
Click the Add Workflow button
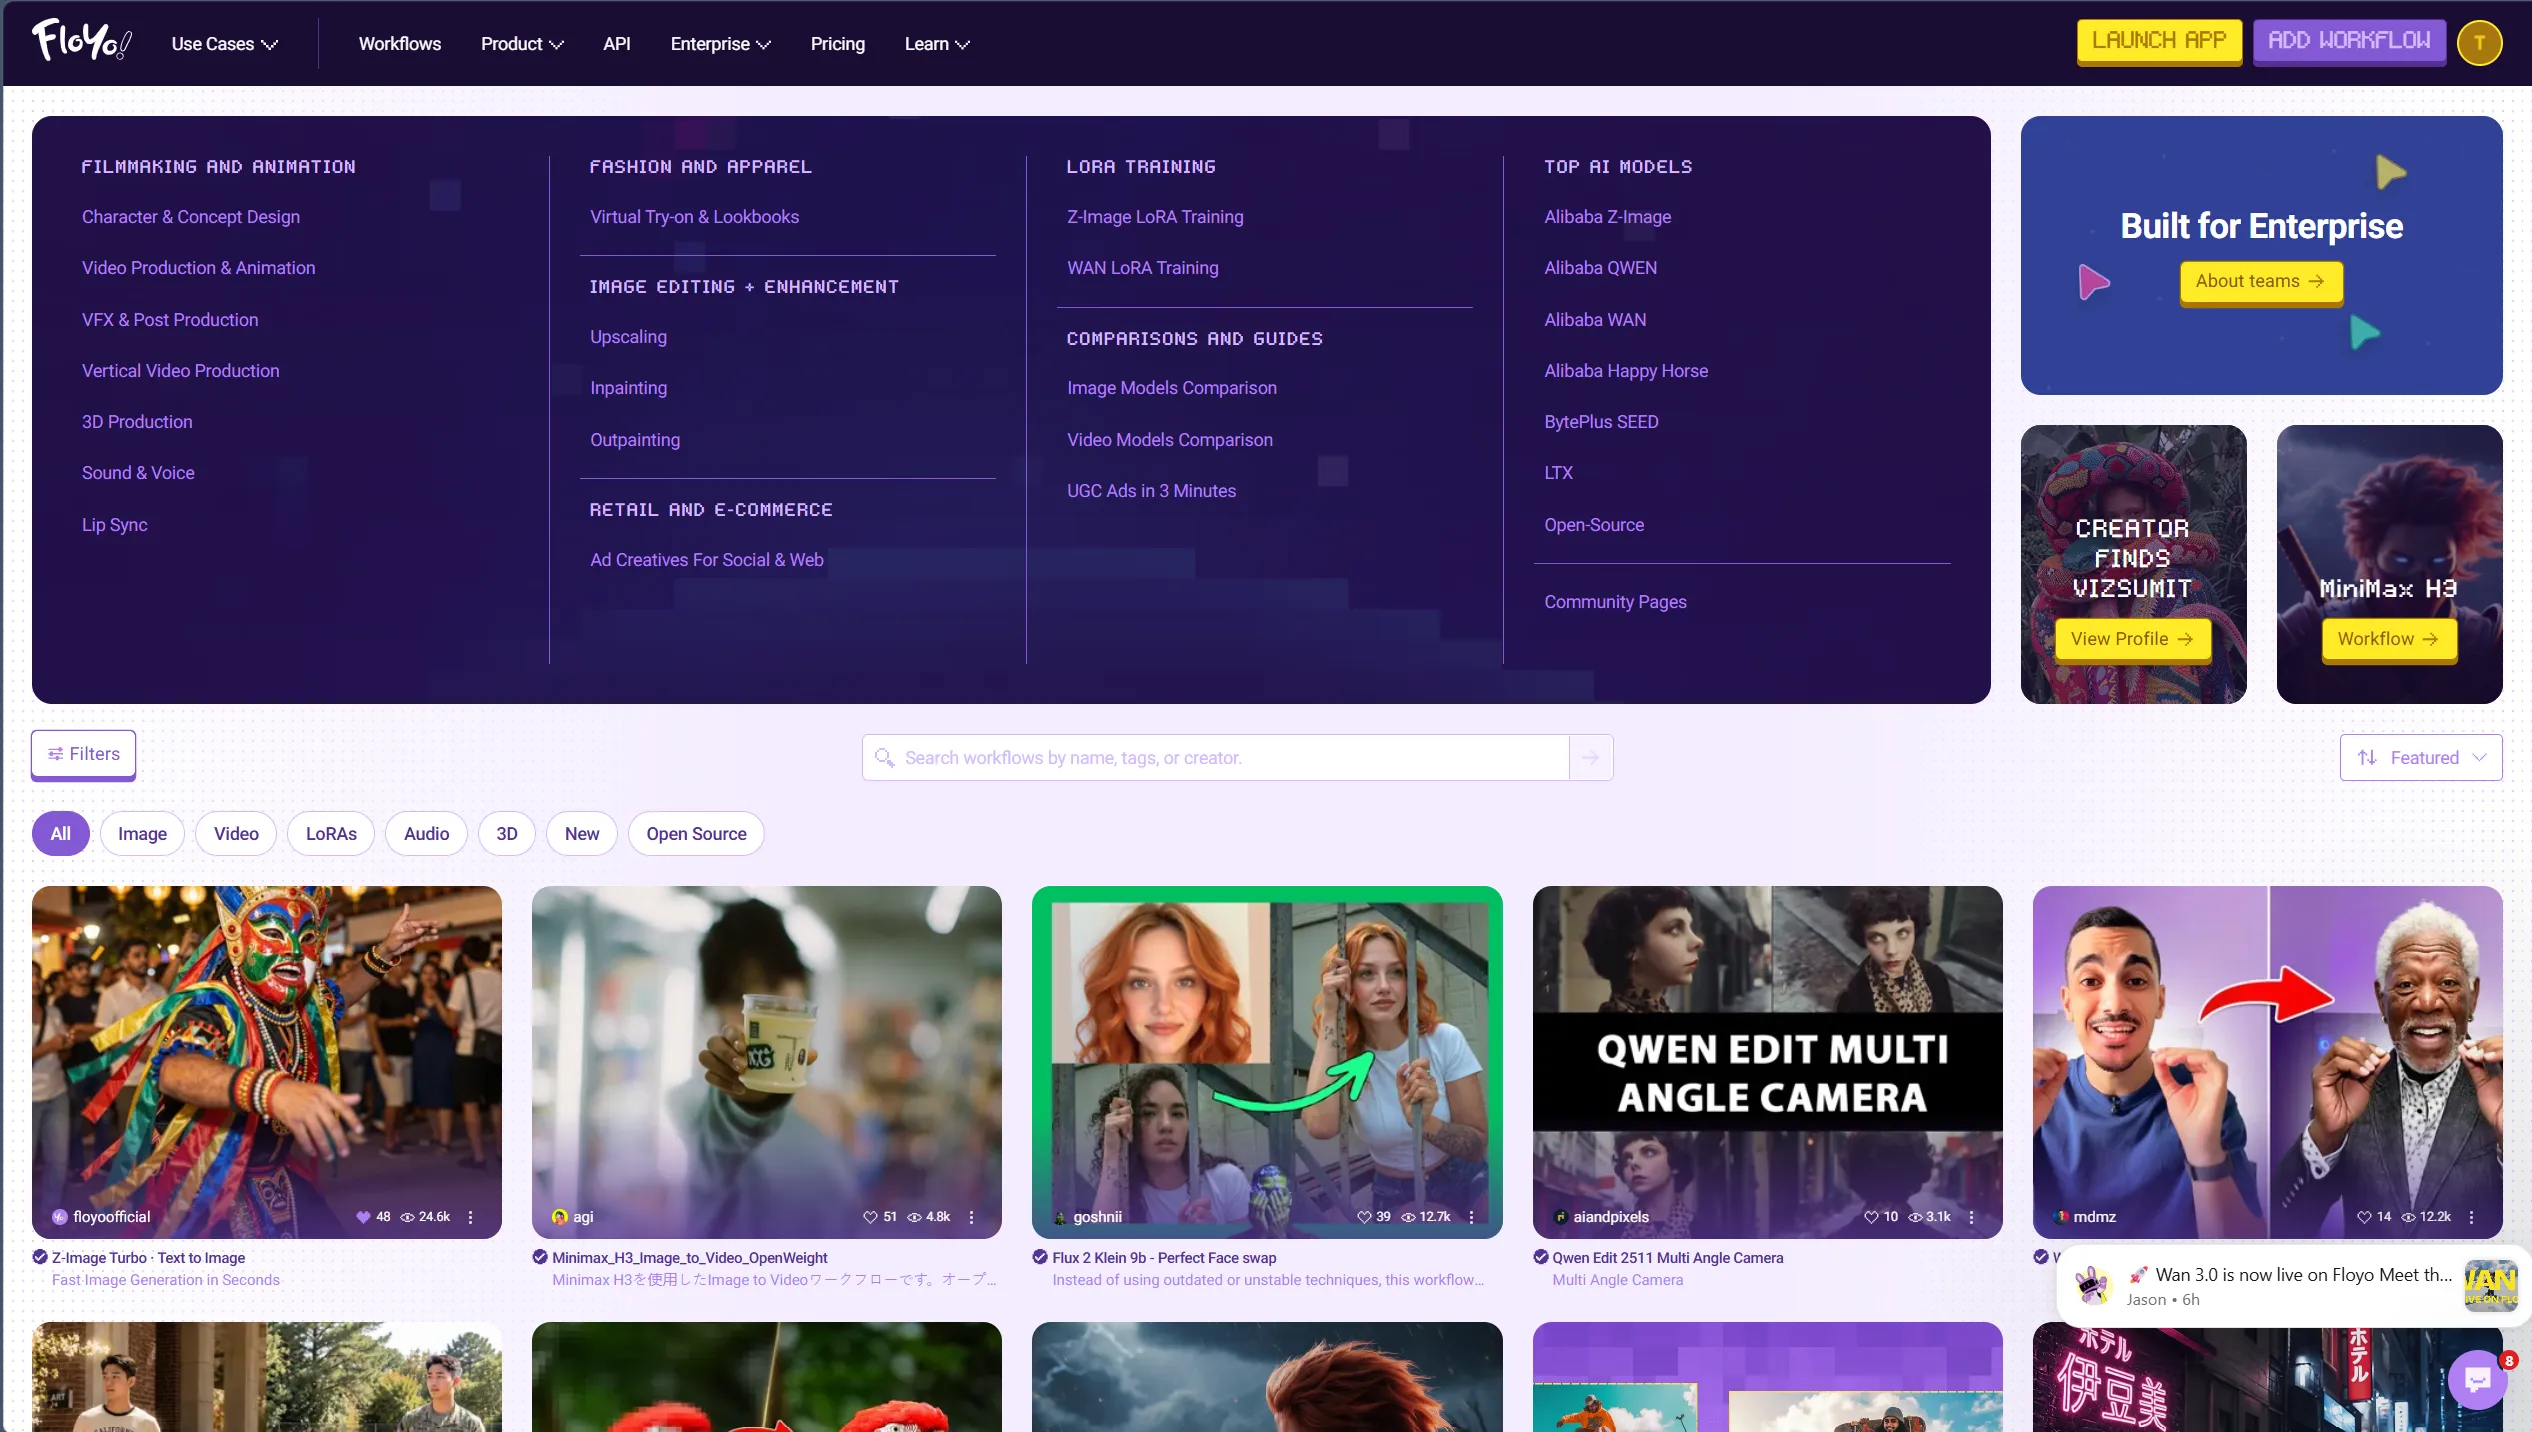pos(2349,41)
